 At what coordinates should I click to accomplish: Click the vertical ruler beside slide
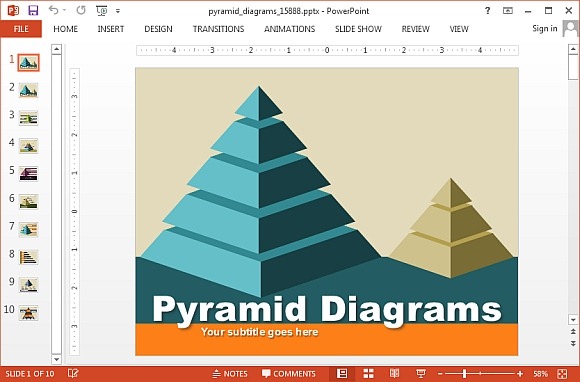coord(74,212)
